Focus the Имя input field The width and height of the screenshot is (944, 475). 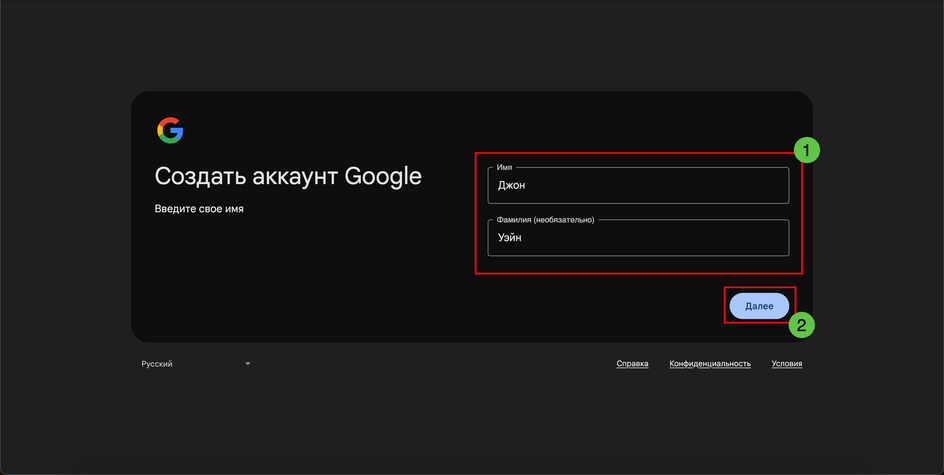pos(638,185)
